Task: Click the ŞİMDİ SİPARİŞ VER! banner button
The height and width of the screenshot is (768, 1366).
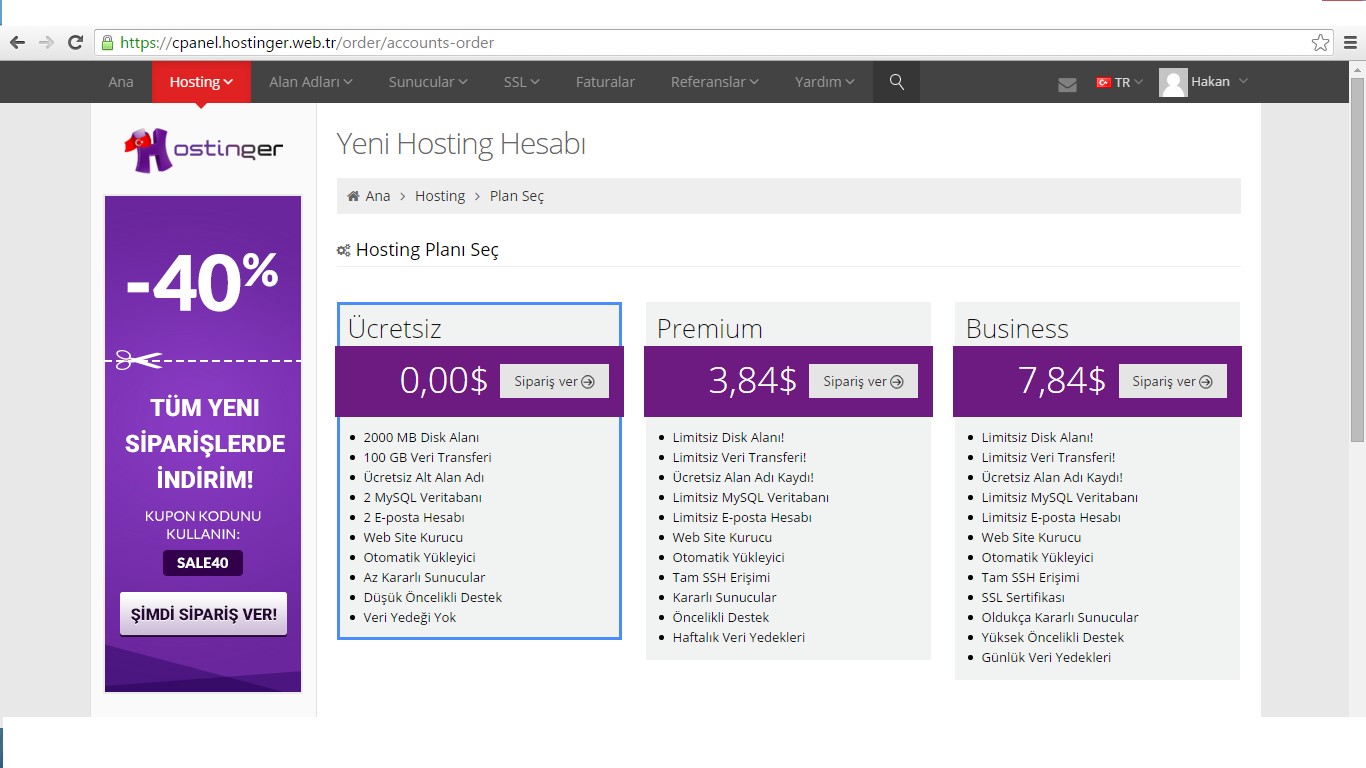Action: [203, 614]
